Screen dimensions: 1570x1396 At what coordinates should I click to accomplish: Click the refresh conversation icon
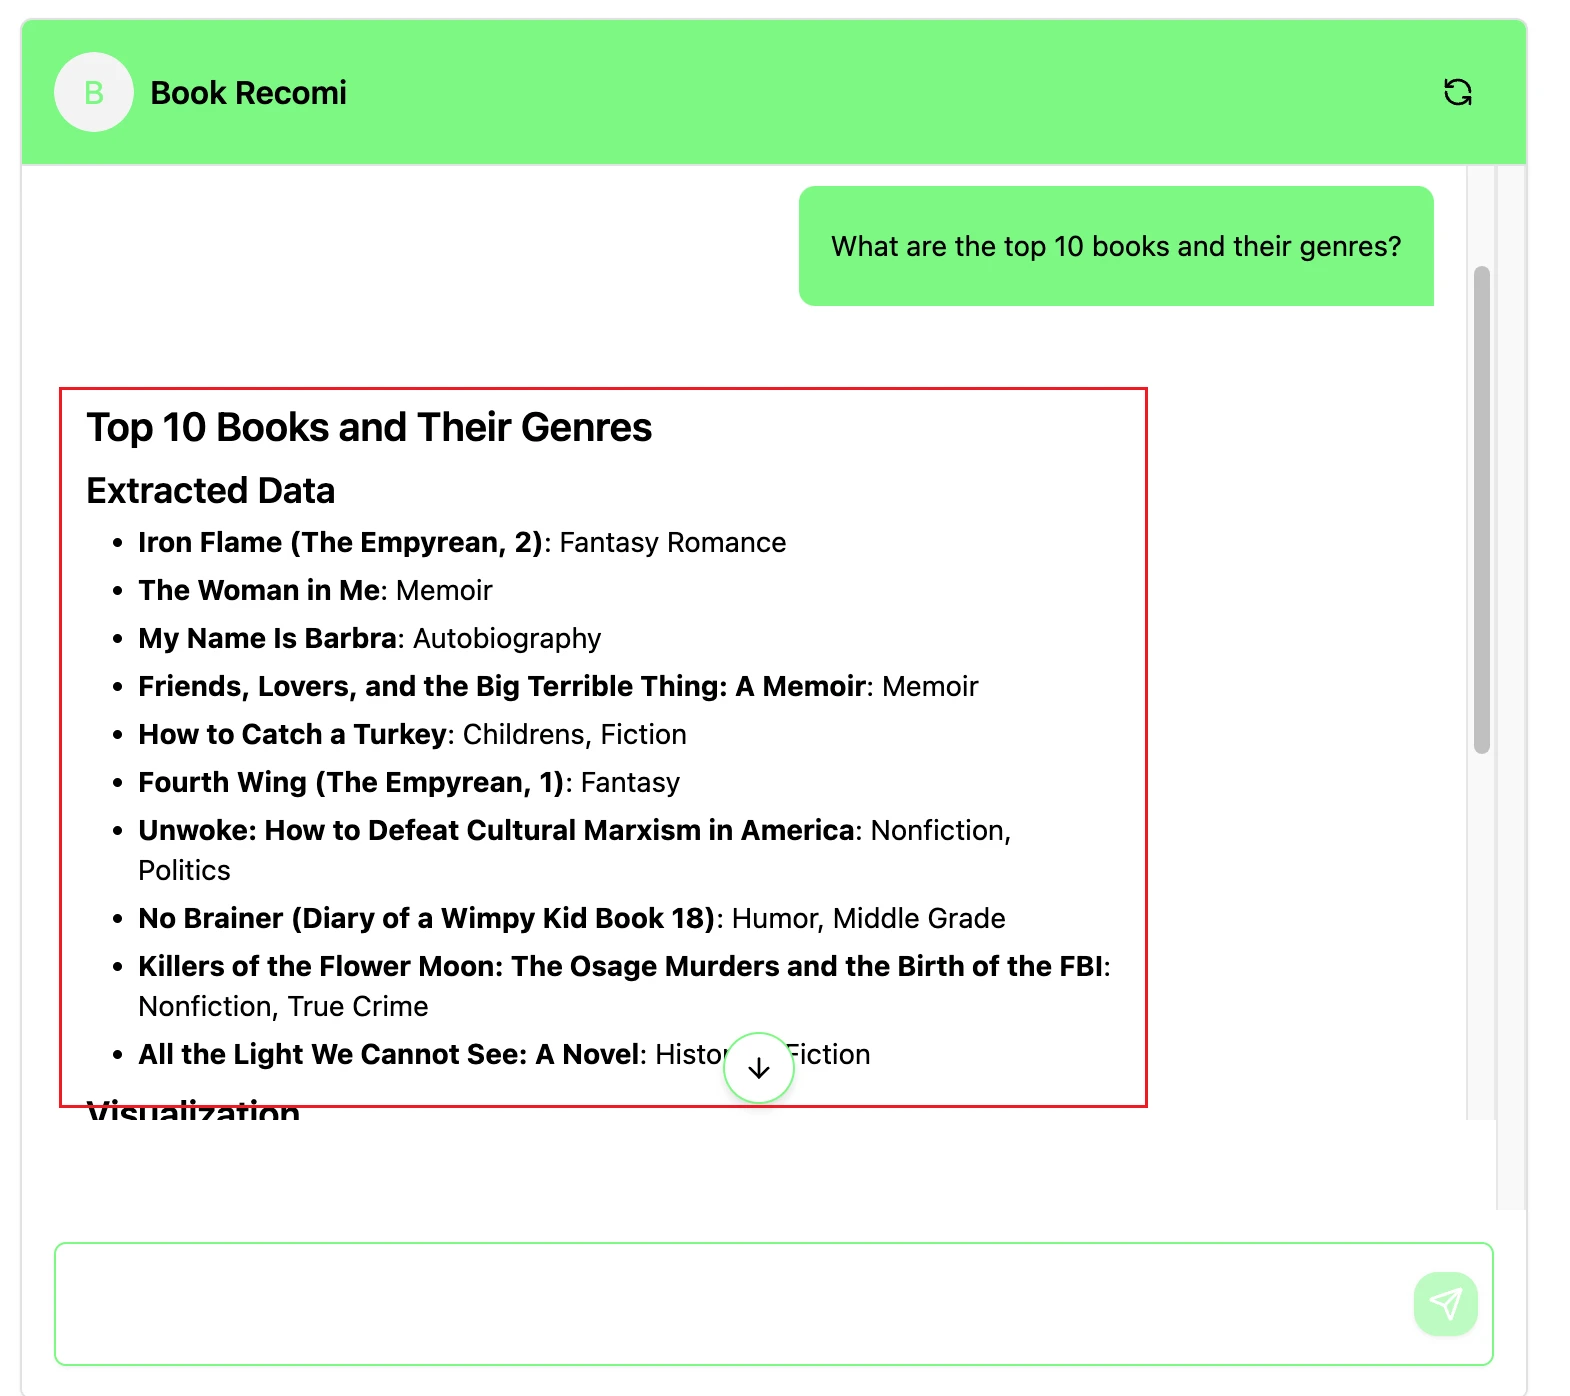pyautogui.click(x=1458, y=92)
